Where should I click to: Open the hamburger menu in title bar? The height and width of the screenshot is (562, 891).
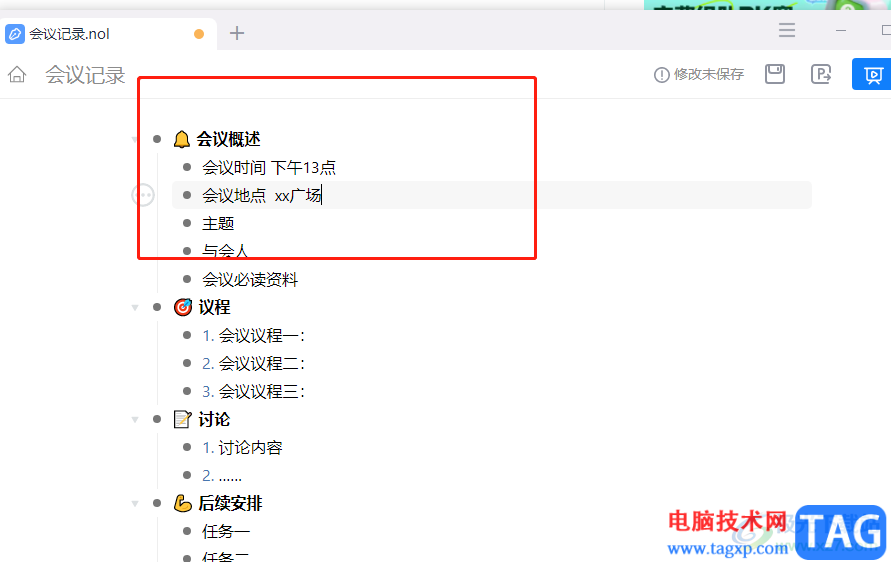click(787, 30)
